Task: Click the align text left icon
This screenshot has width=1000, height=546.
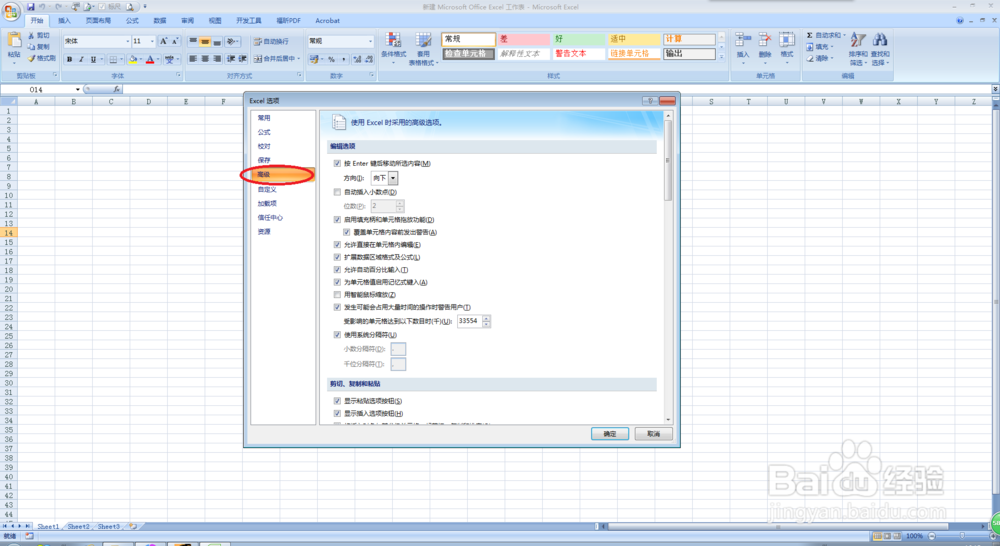Action: (193, 59)
